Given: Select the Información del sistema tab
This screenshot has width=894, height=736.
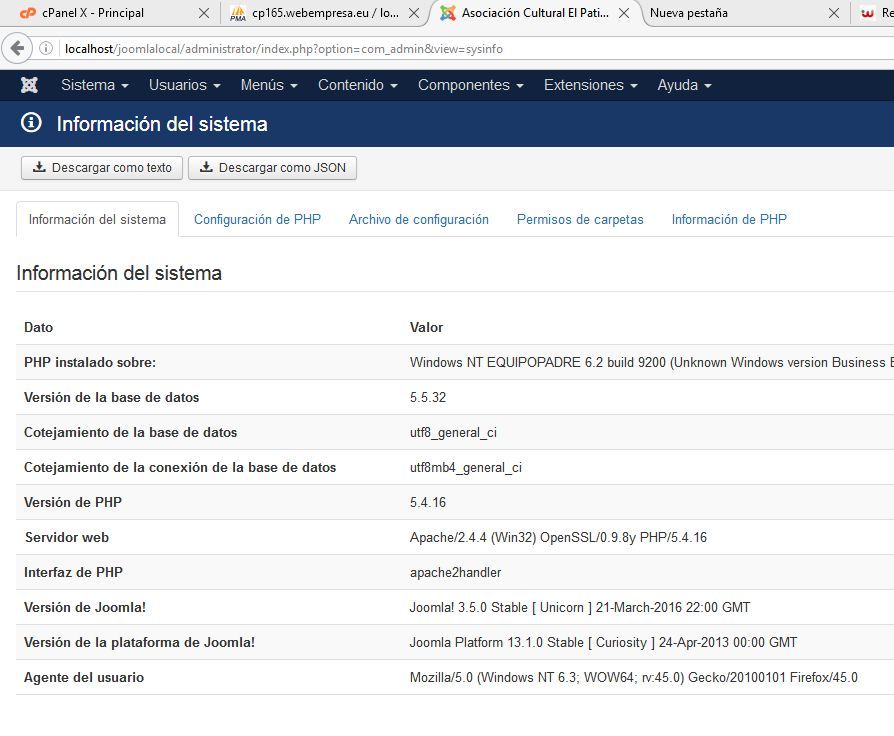Looking at the screenshot, I should pos(97,219).
